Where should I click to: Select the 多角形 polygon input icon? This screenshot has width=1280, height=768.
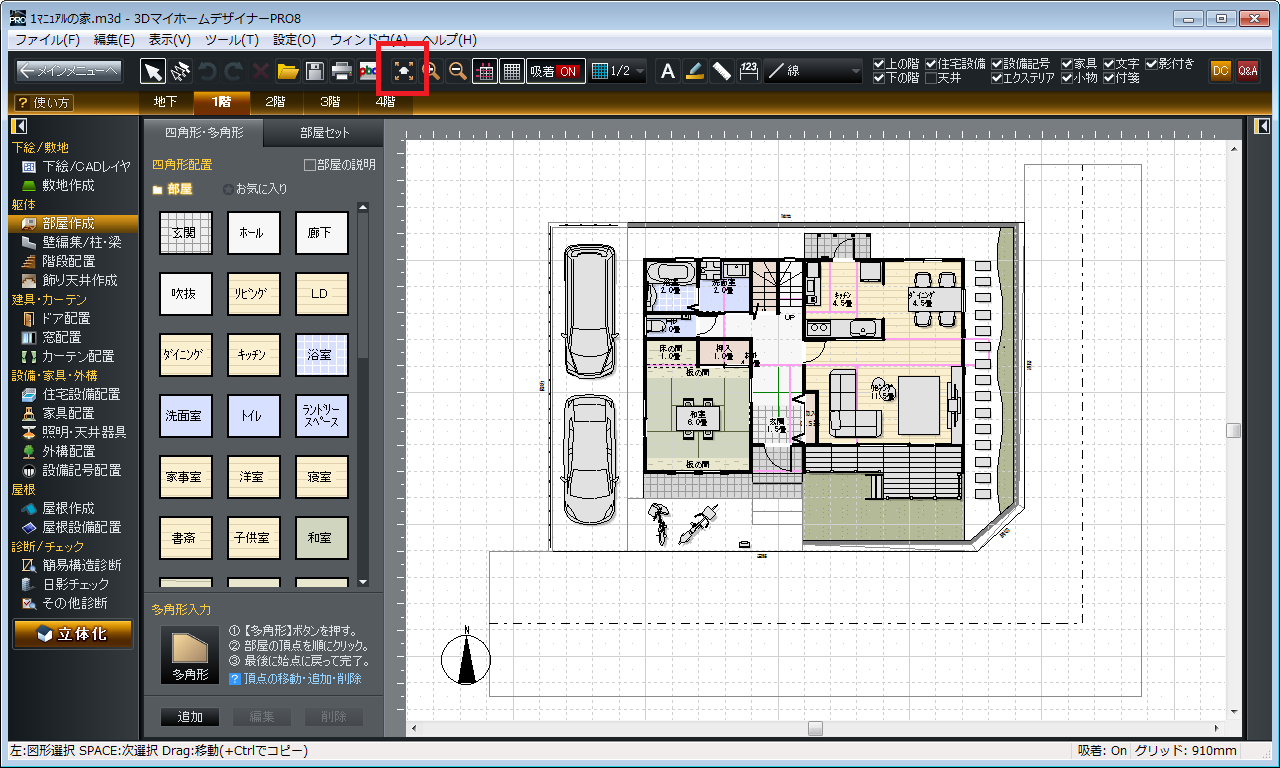(x=190, y=655)
